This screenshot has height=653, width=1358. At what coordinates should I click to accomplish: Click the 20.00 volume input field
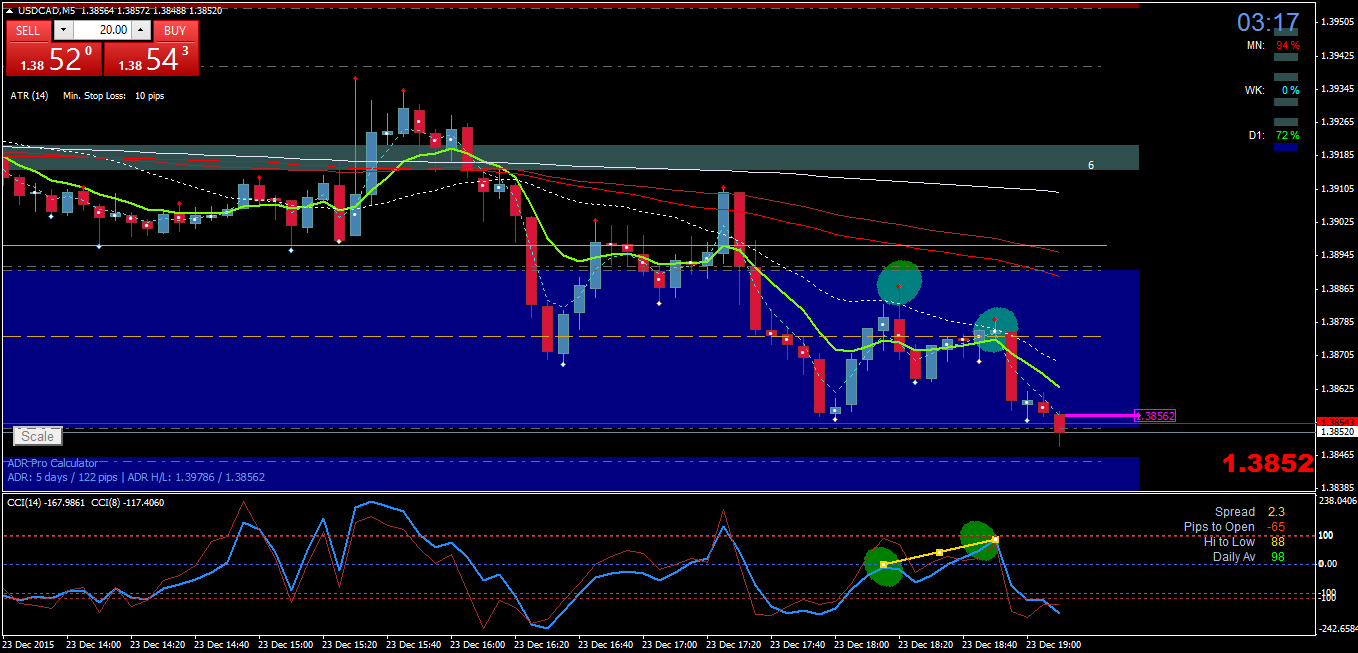point(102,30)
